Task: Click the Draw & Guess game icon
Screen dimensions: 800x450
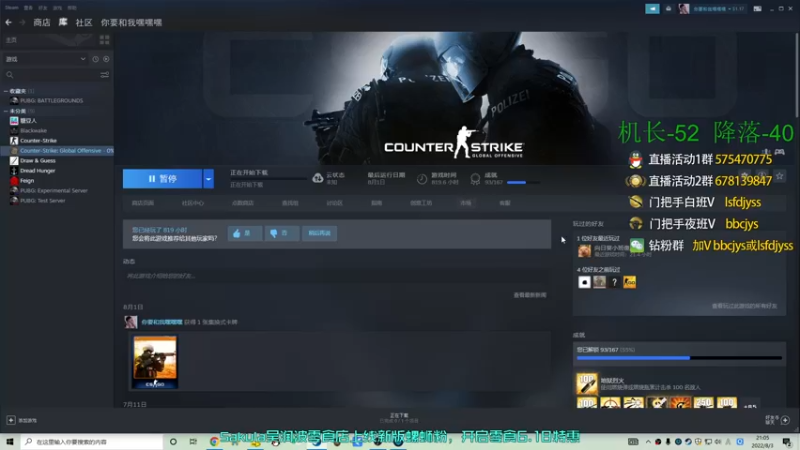Action: [14, 161]
